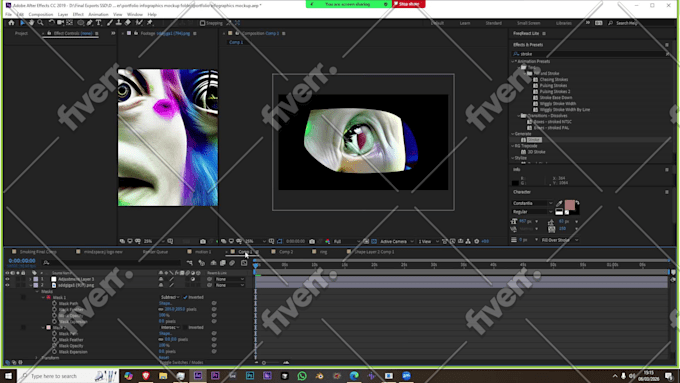This screenshot has width=680, height=383.
Task: Click the Shape link for Mask 1 Mask Path
Action: 165,304
